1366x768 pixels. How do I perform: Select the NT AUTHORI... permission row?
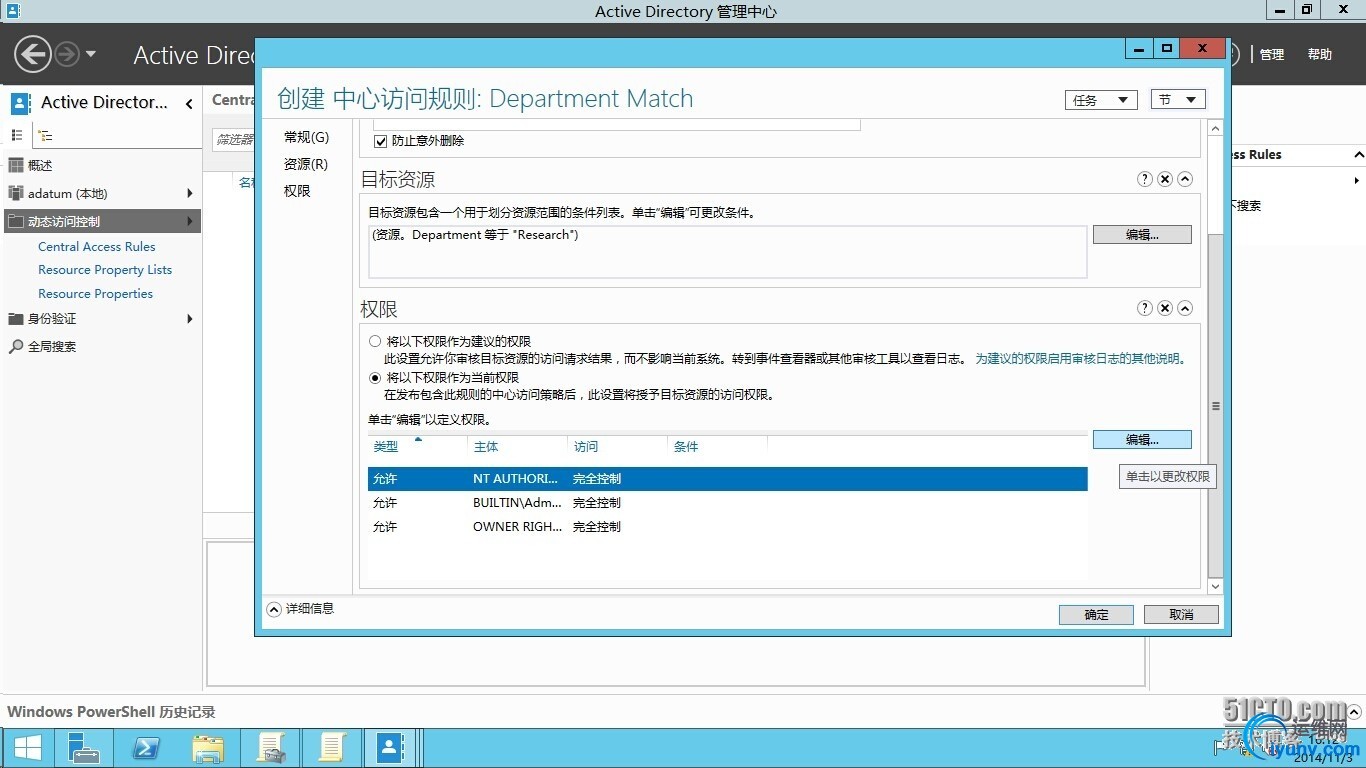(728, 479)
